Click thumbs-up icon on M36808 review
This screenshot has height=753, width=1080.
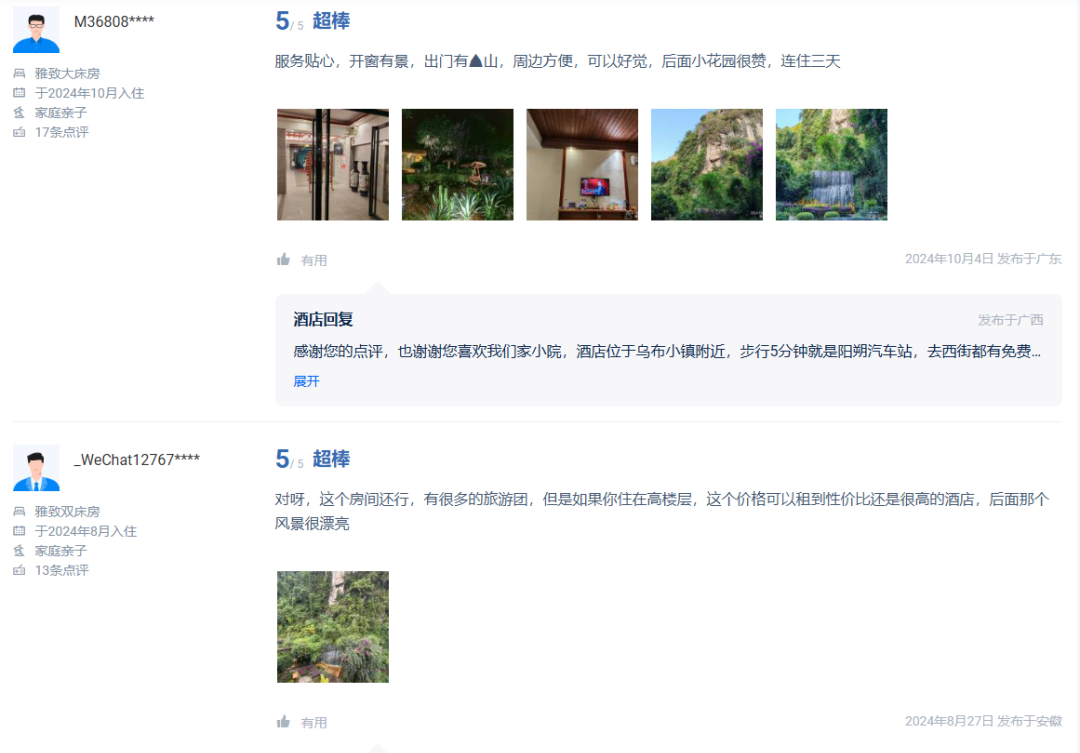(x=283, y=259)
